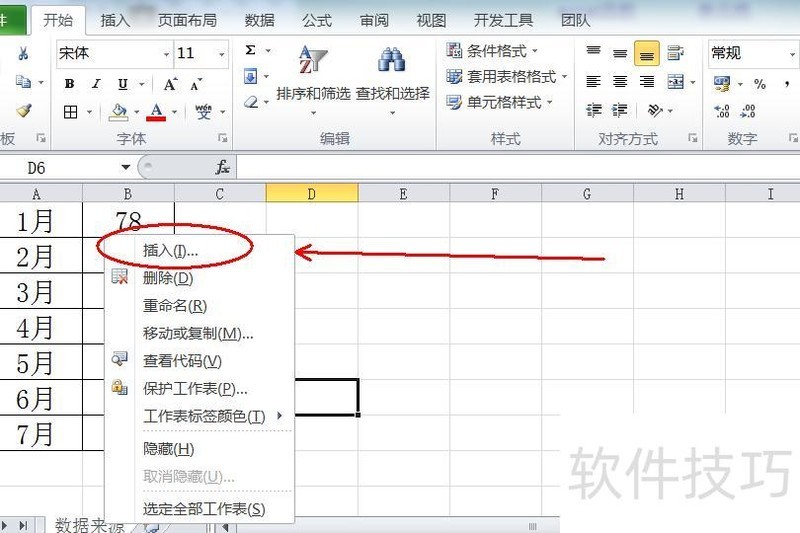Expand the Name Box dropdown arrow
The image size is (800, 533).
(126, 167)
